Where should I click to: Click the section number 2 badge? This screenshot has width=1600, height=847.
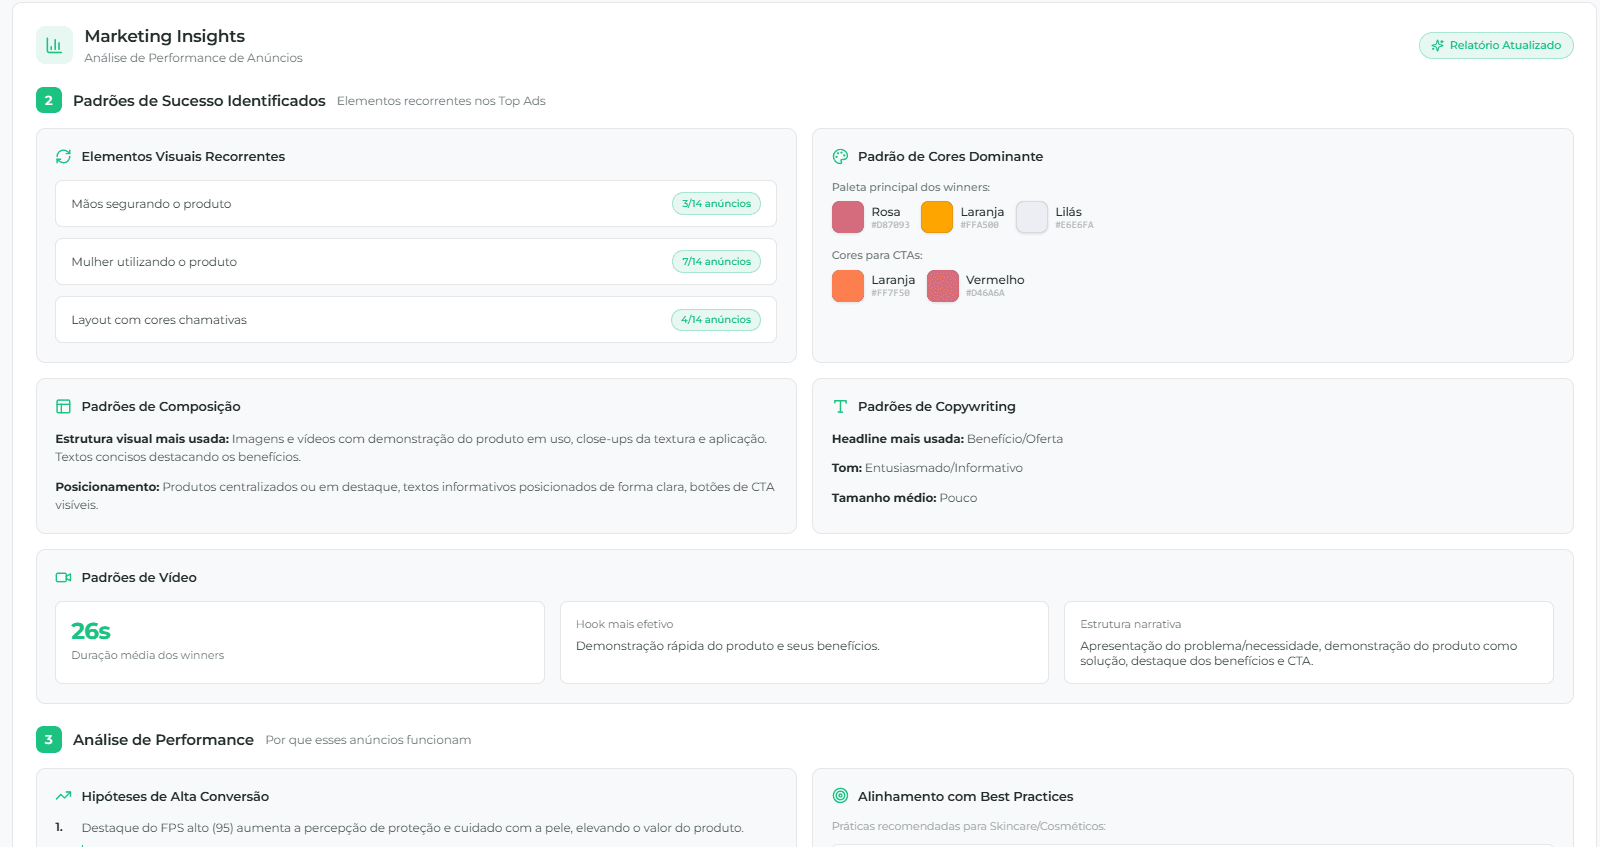[49, 101]
